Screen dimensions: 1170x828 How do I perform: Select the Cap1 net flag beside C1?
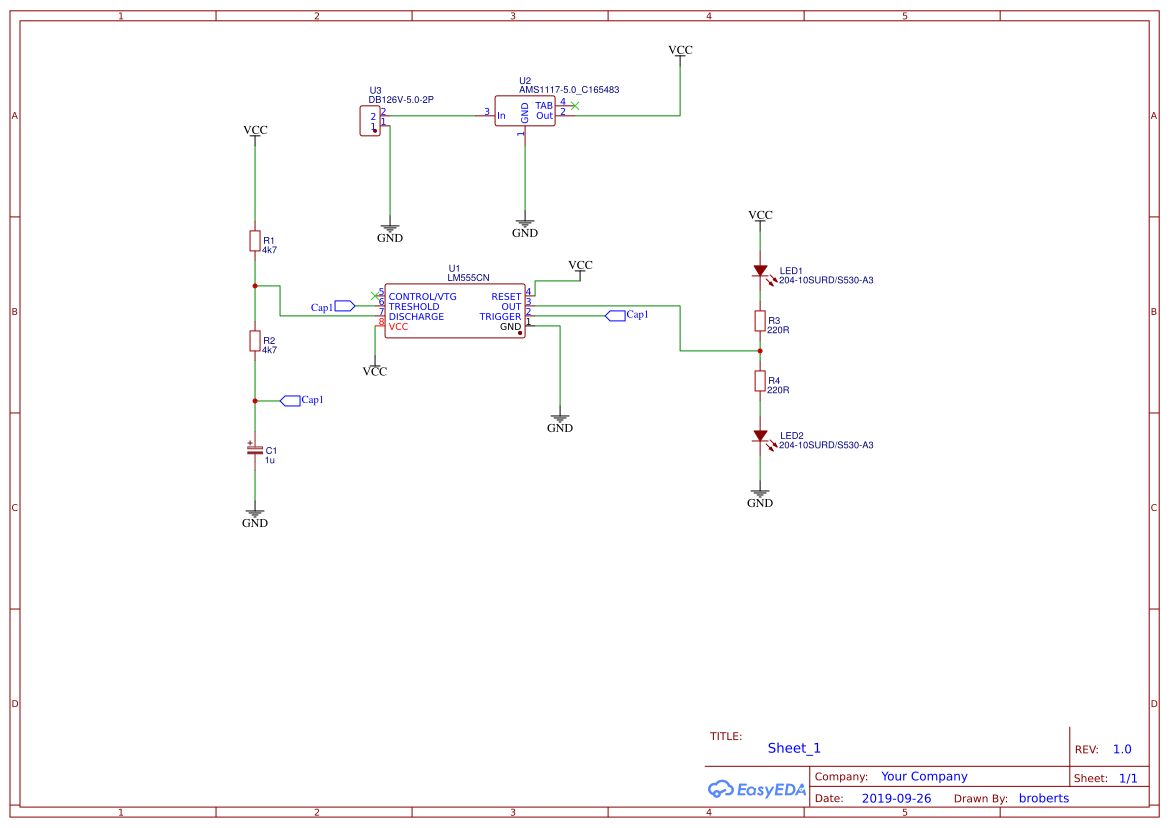click(291, 400)
